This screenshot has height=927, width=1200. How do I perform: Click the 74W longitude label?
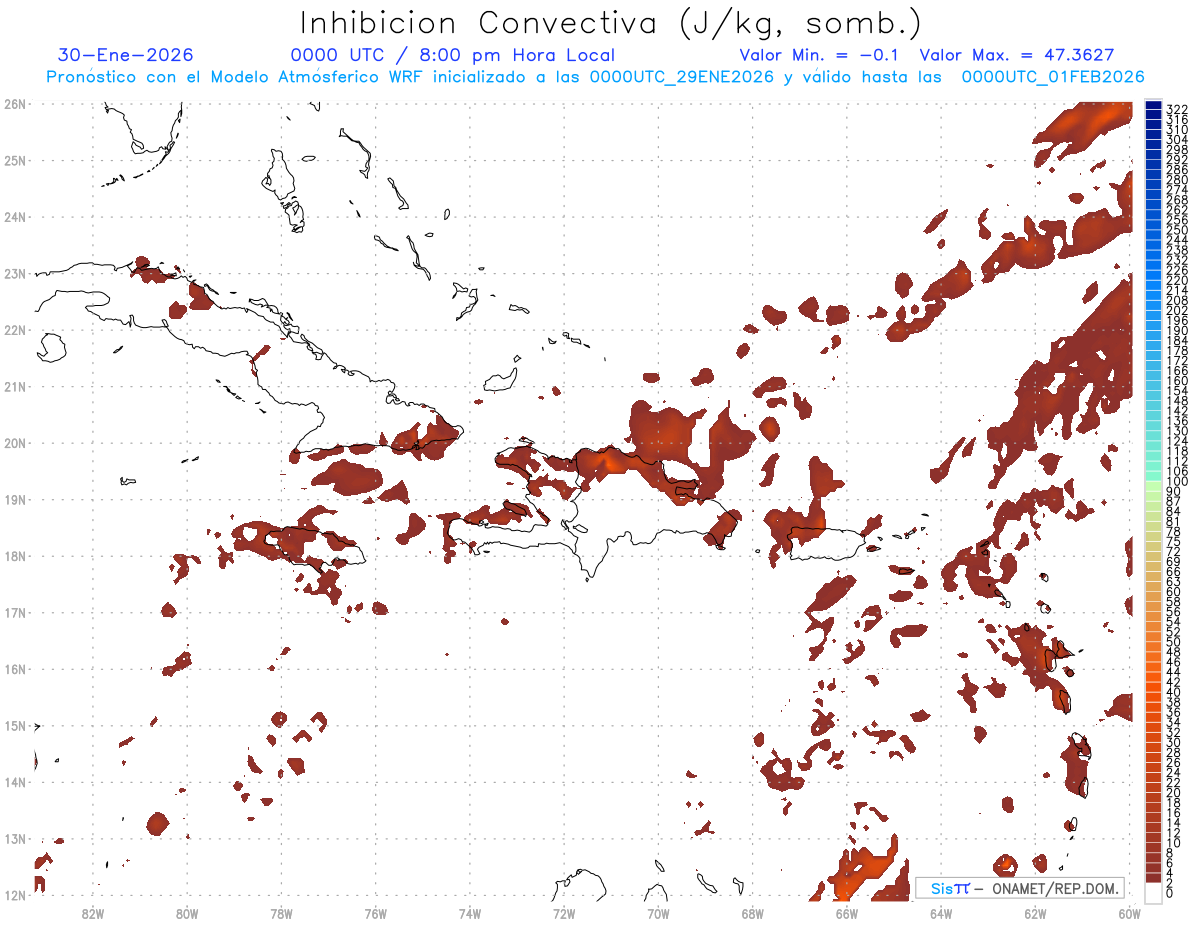coord(470,913)
